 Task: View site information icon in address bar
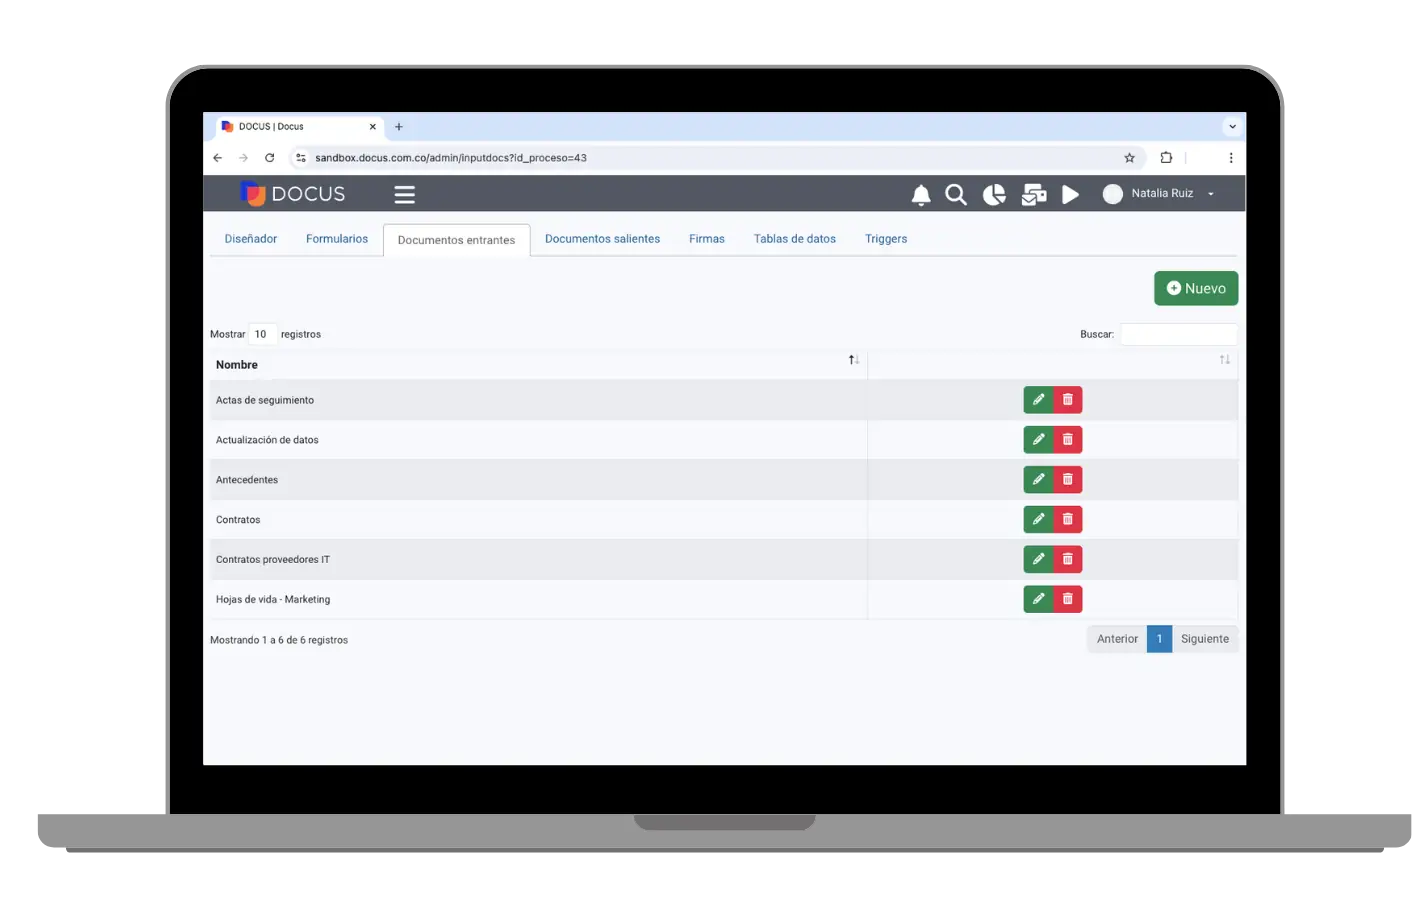coord(300,158)
